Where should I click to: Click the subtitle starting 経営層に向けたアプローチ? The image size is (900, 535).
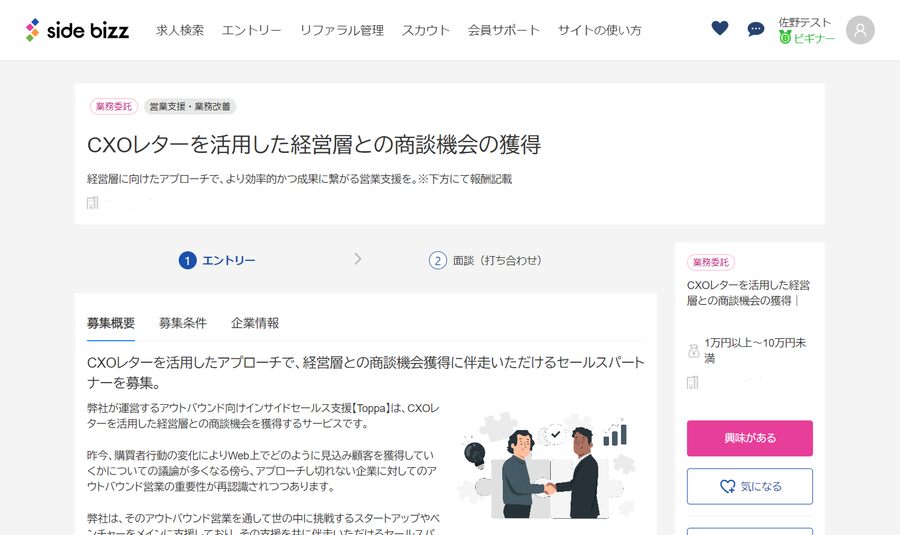pos(299,179)
